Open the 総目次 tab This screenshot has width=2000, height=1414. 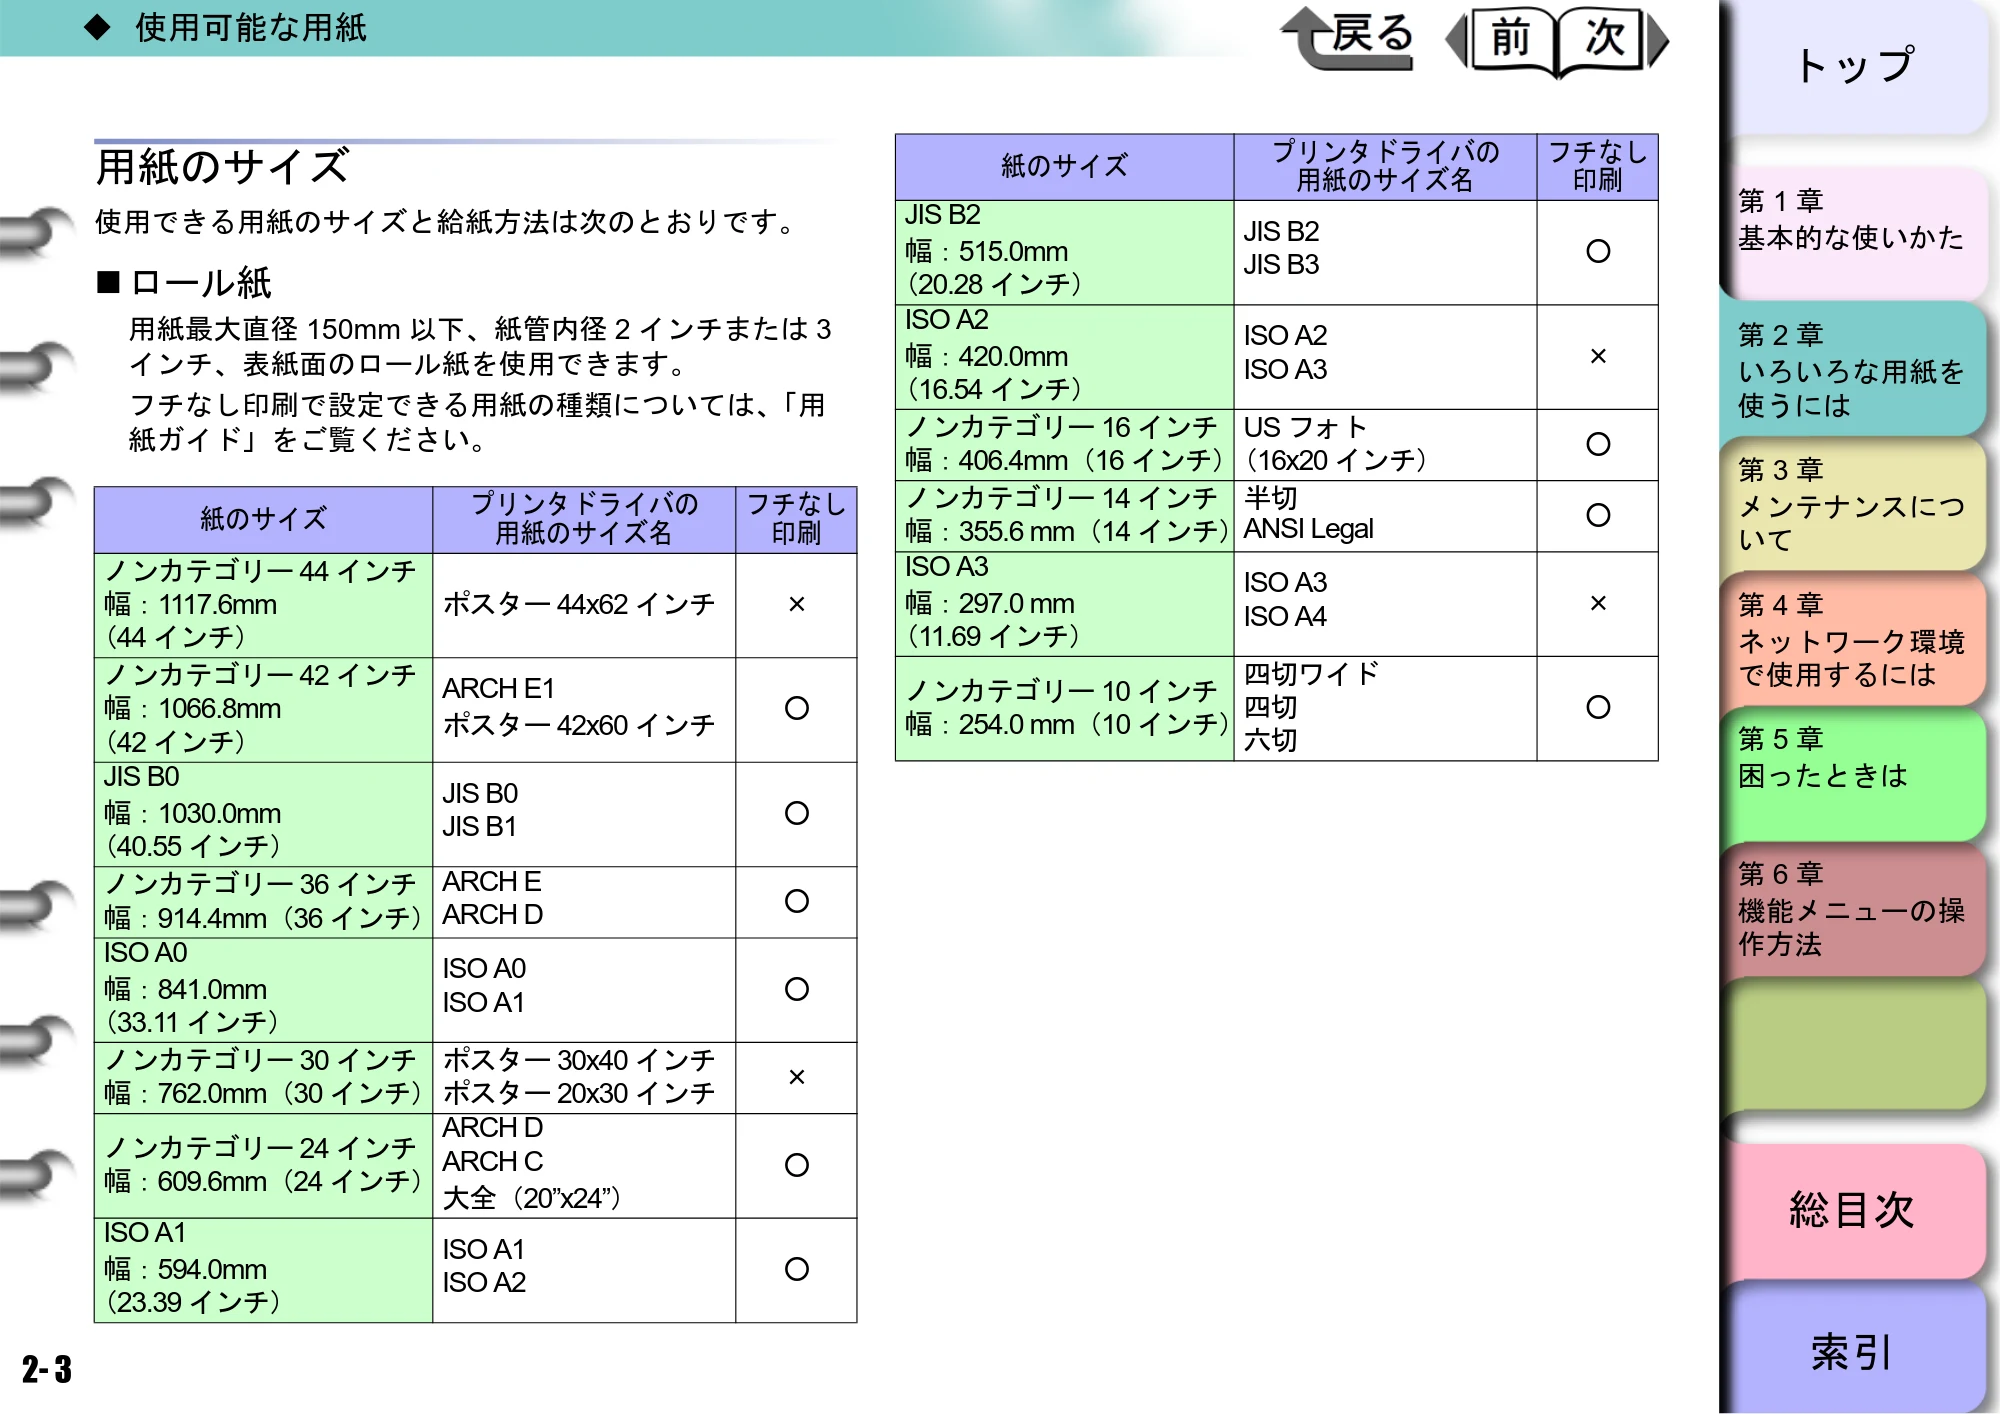click(x=1855, y=1210)
